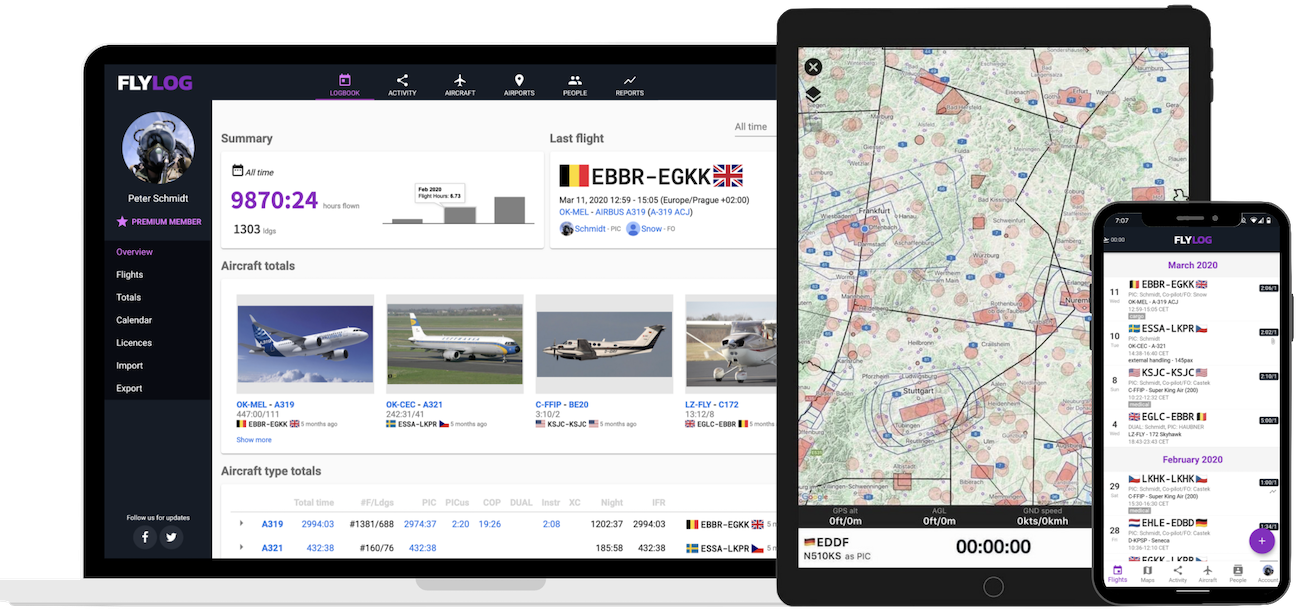Open the Account icon on the phone navigation

click(x=1267, y=573)
